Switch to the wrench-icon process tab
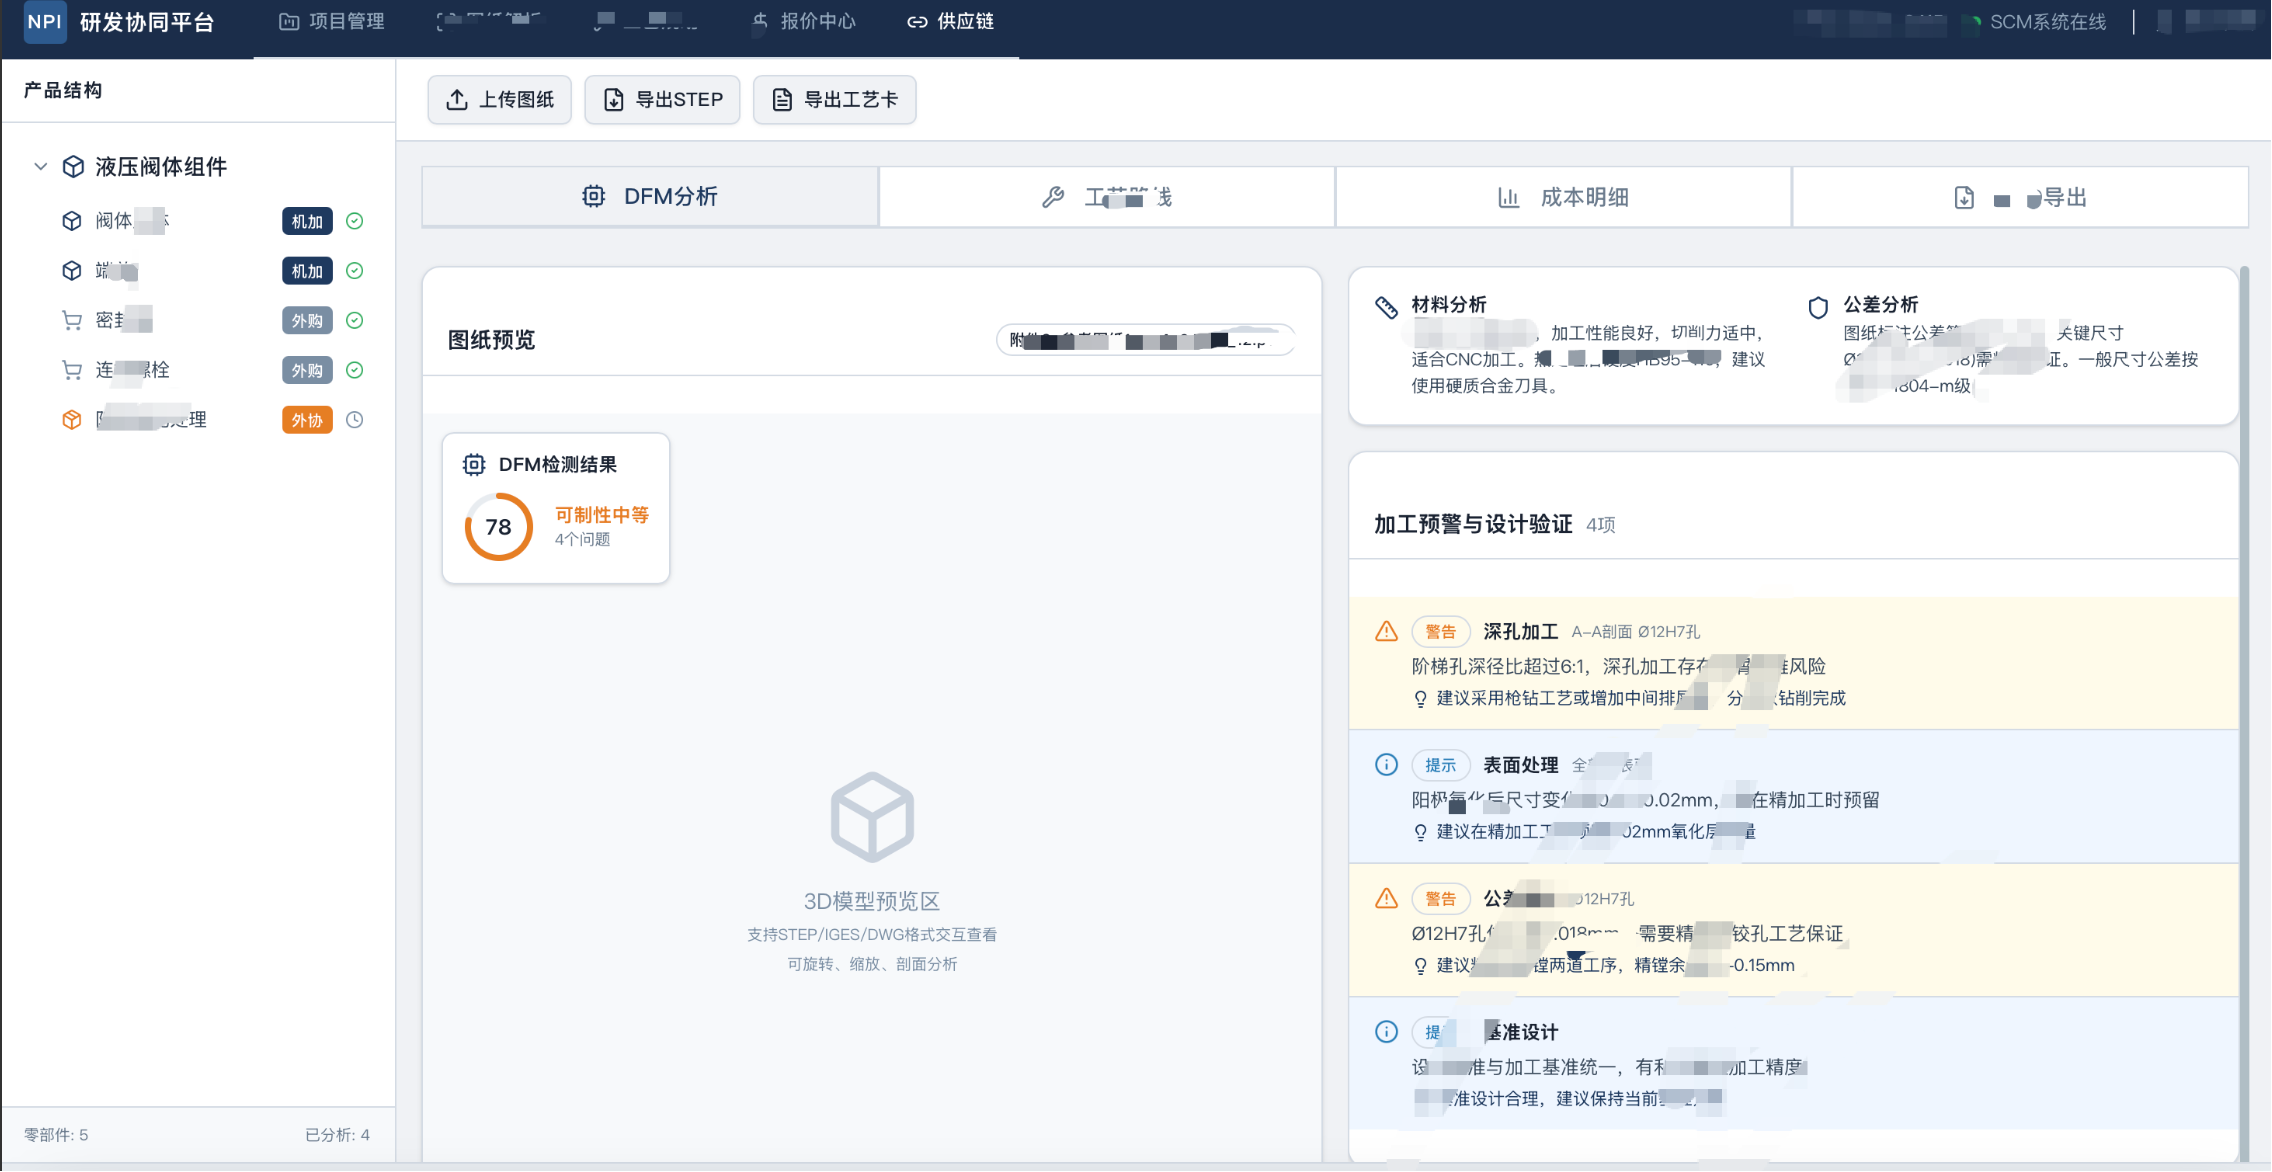The height and width of the screenshot is (1172, 2272). [1107, 198]
